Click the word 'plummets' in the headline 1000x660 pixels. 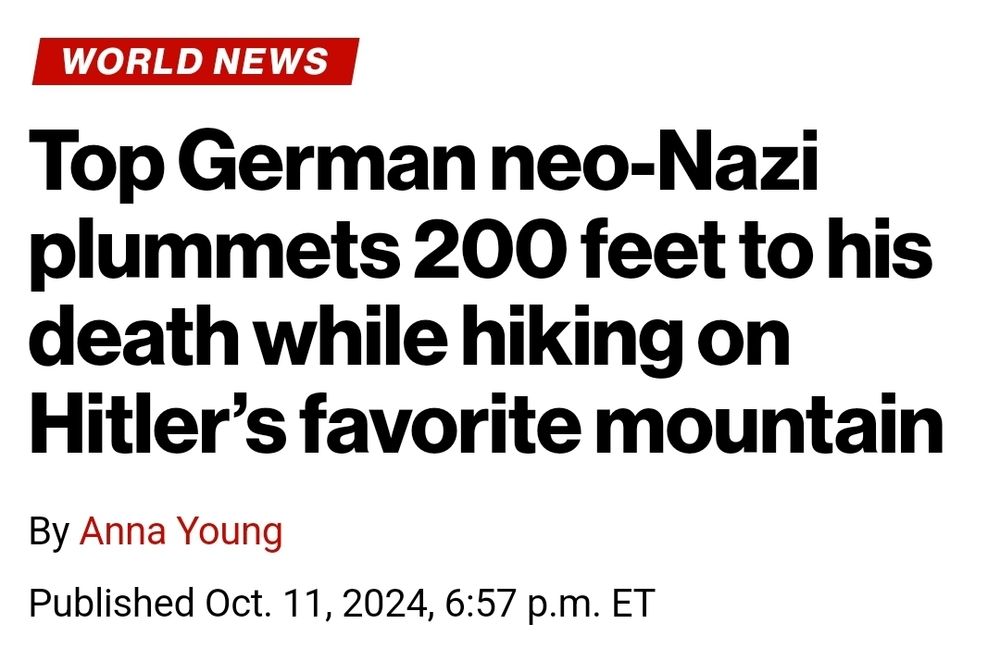pos(216,254)
